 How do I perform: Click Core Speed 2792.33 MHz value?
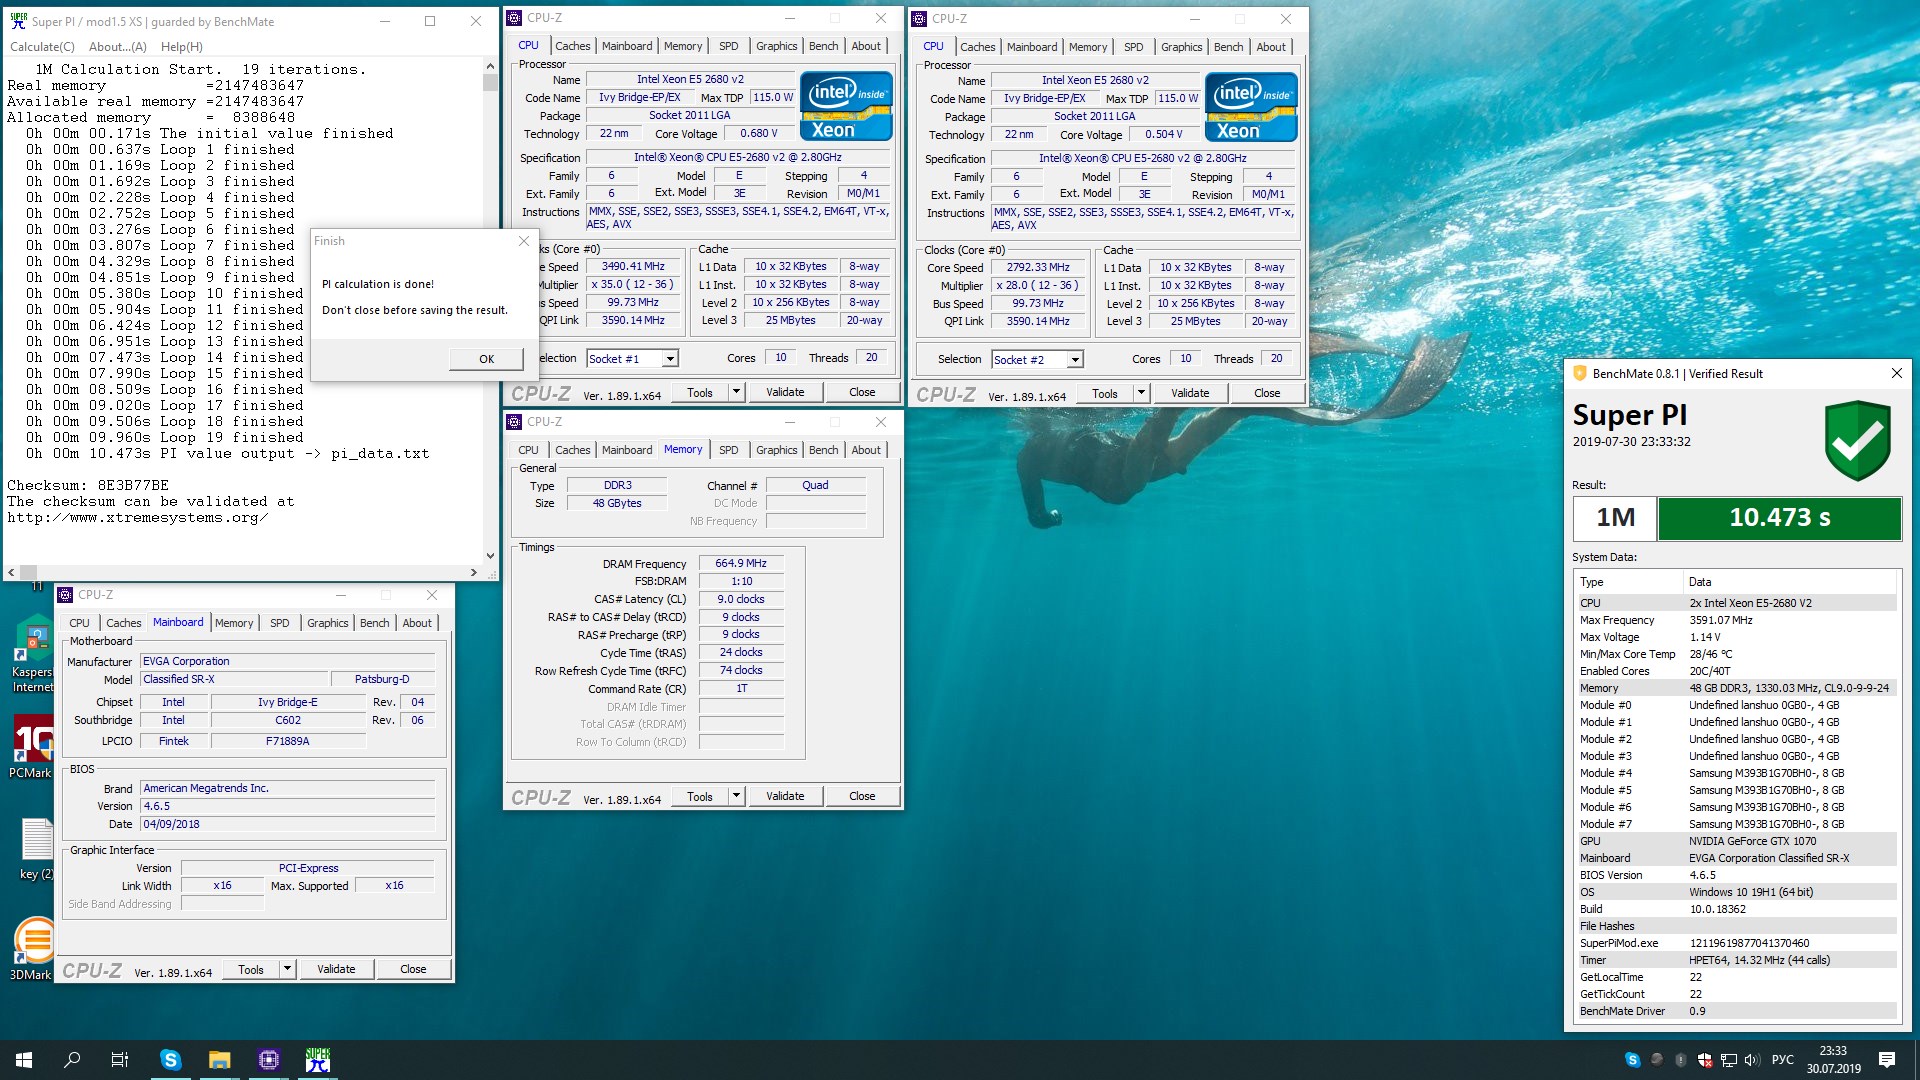coord(1038,268)
